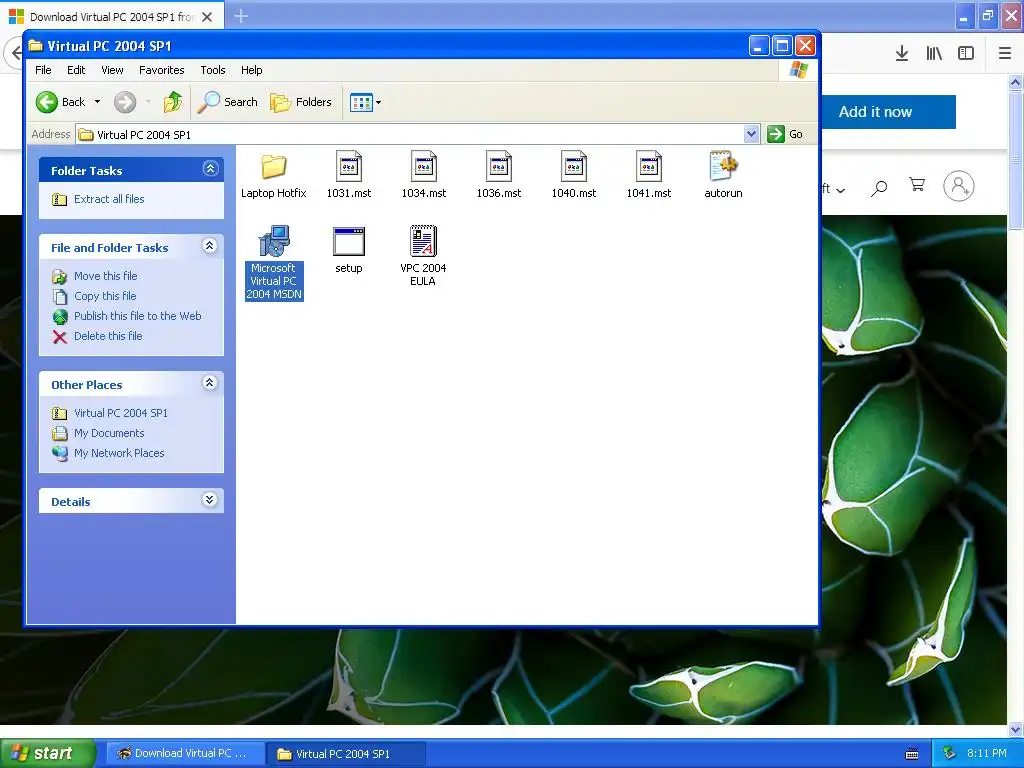This screenshot has height=768, width=1024.
Task: Open the Edit menu
Action: point(76,70)
